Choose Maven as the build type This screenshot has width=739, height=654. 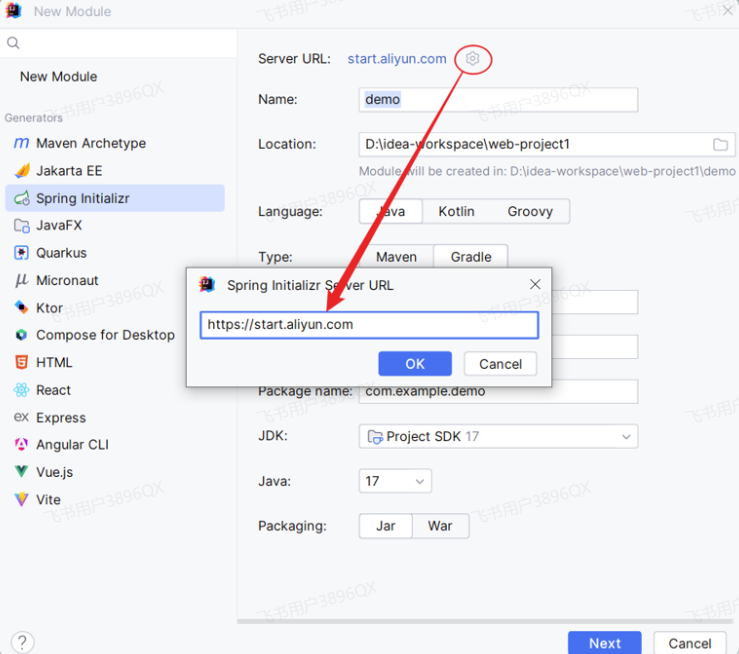[x=396, y=257]
